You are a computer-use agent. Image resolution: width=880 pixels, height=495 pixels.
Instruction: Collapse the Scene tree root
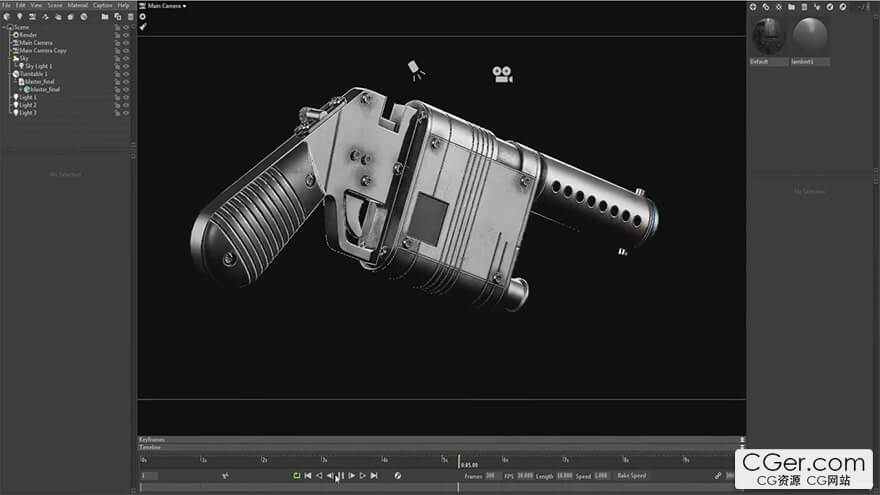point(4,27)
